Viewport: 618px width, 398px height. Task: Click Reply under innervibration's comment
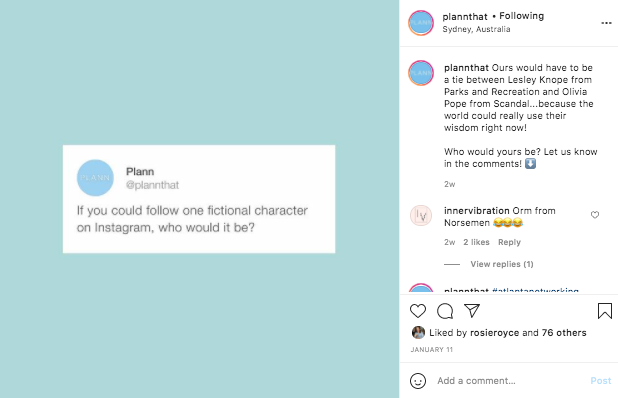click(509, 242)
